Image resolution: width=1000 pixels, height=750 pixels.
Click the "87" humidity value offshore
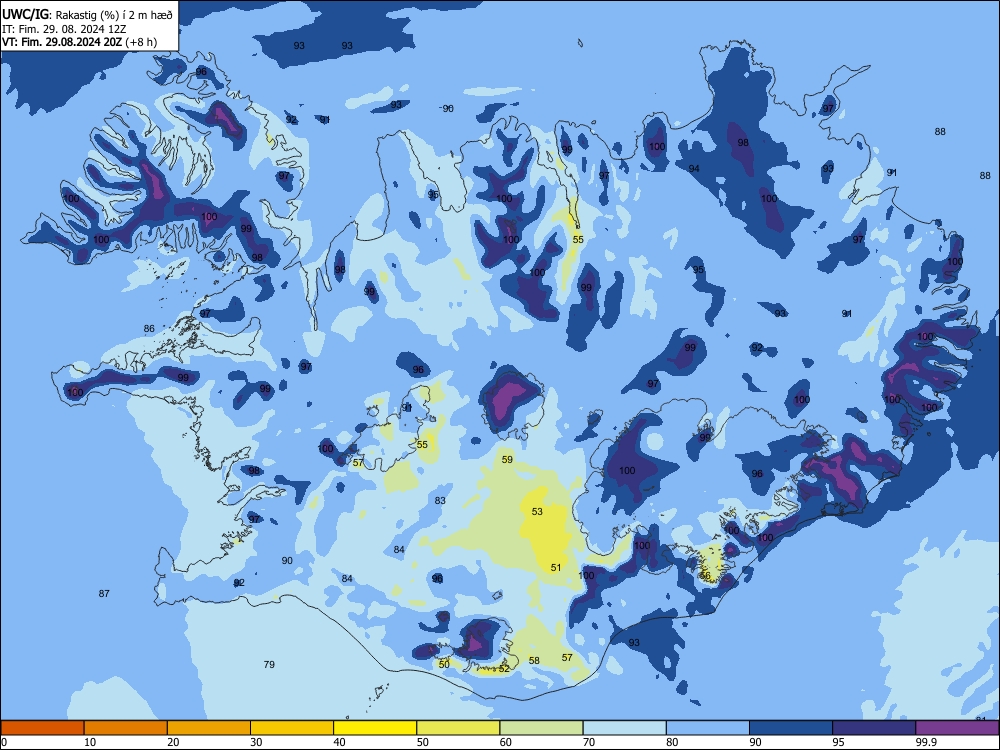(104, 593)
